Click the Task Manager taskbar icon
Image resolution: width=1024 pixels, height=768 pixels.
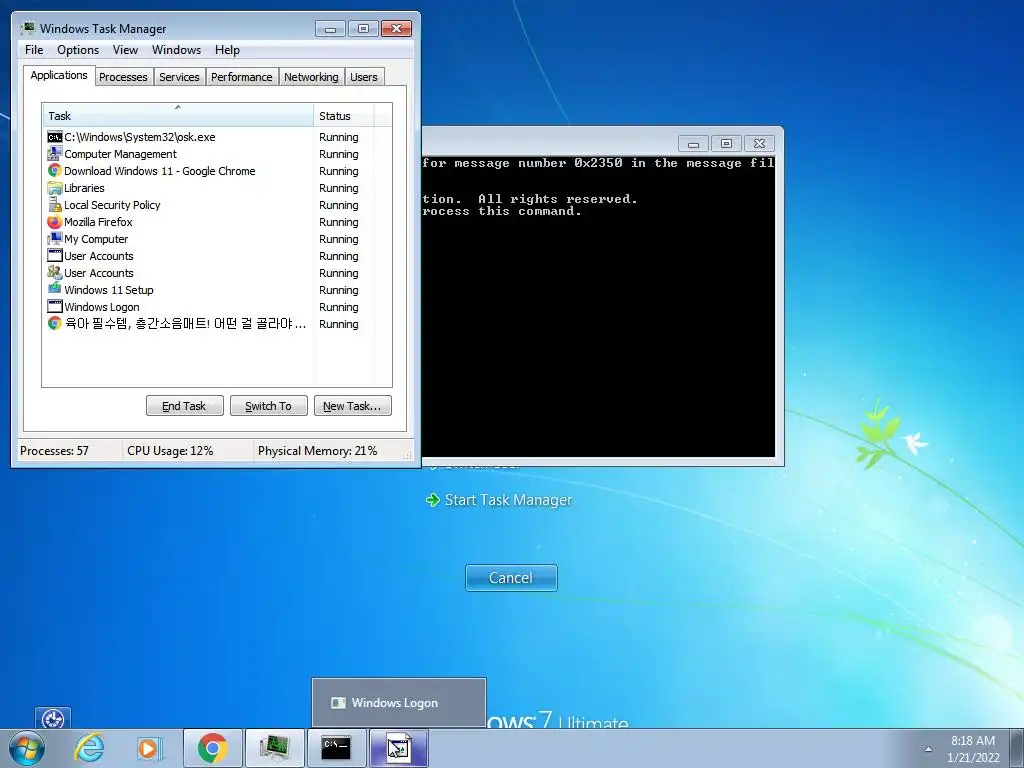coord(274,748)
